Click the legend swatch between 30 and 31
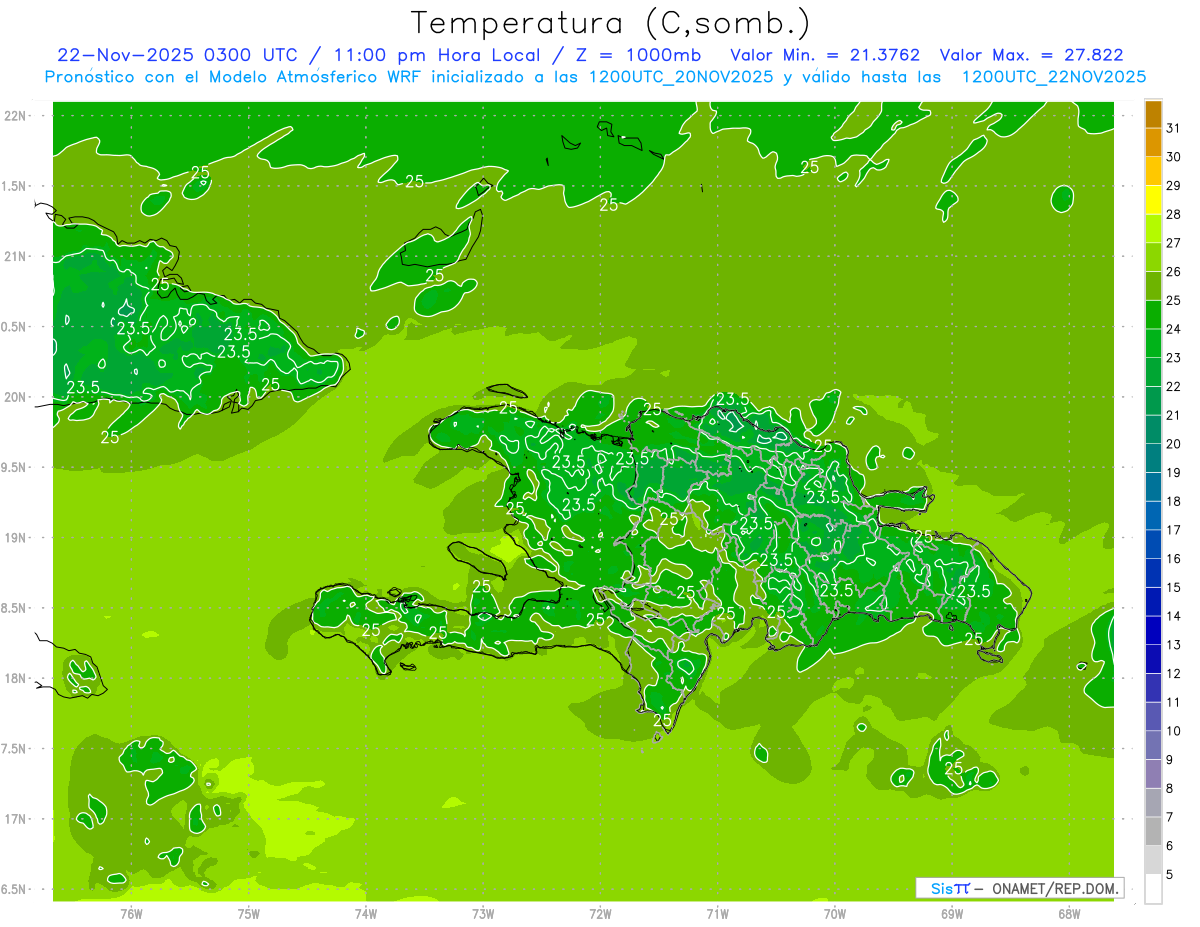The image size is (1200, 927). (x=1153, y=143)
